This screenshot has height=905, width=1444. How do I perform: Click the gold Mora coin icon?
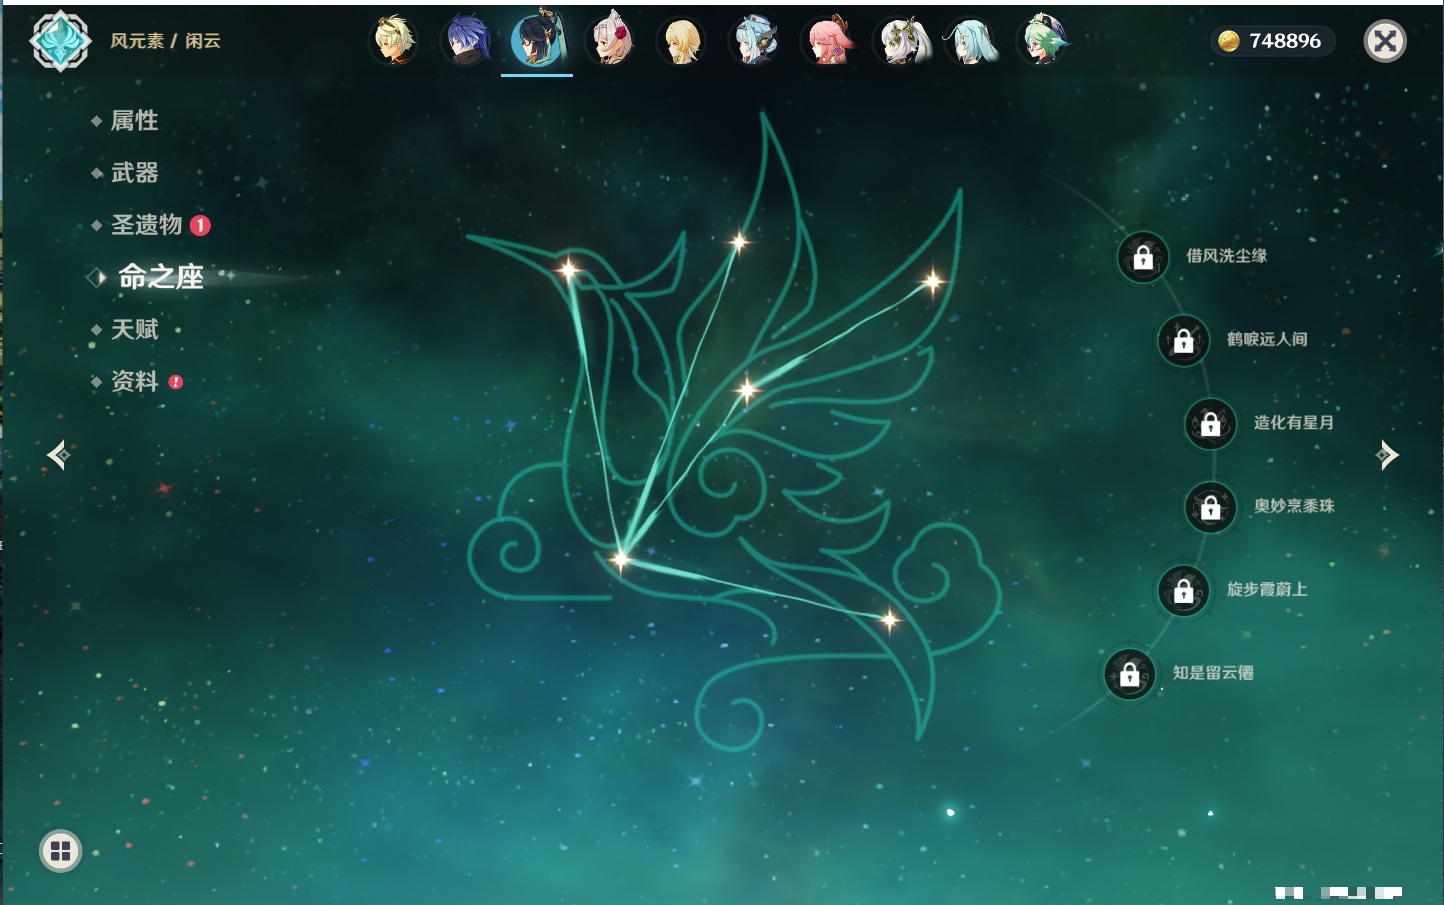pyautogui.click(x=1228, y=41)
